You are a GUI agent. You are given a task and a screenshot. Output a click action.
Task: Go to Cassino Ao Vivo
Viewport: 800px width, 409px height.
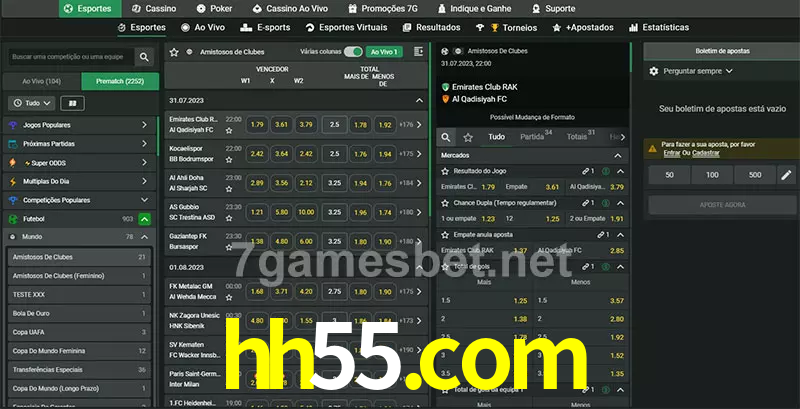coord(290,9)
